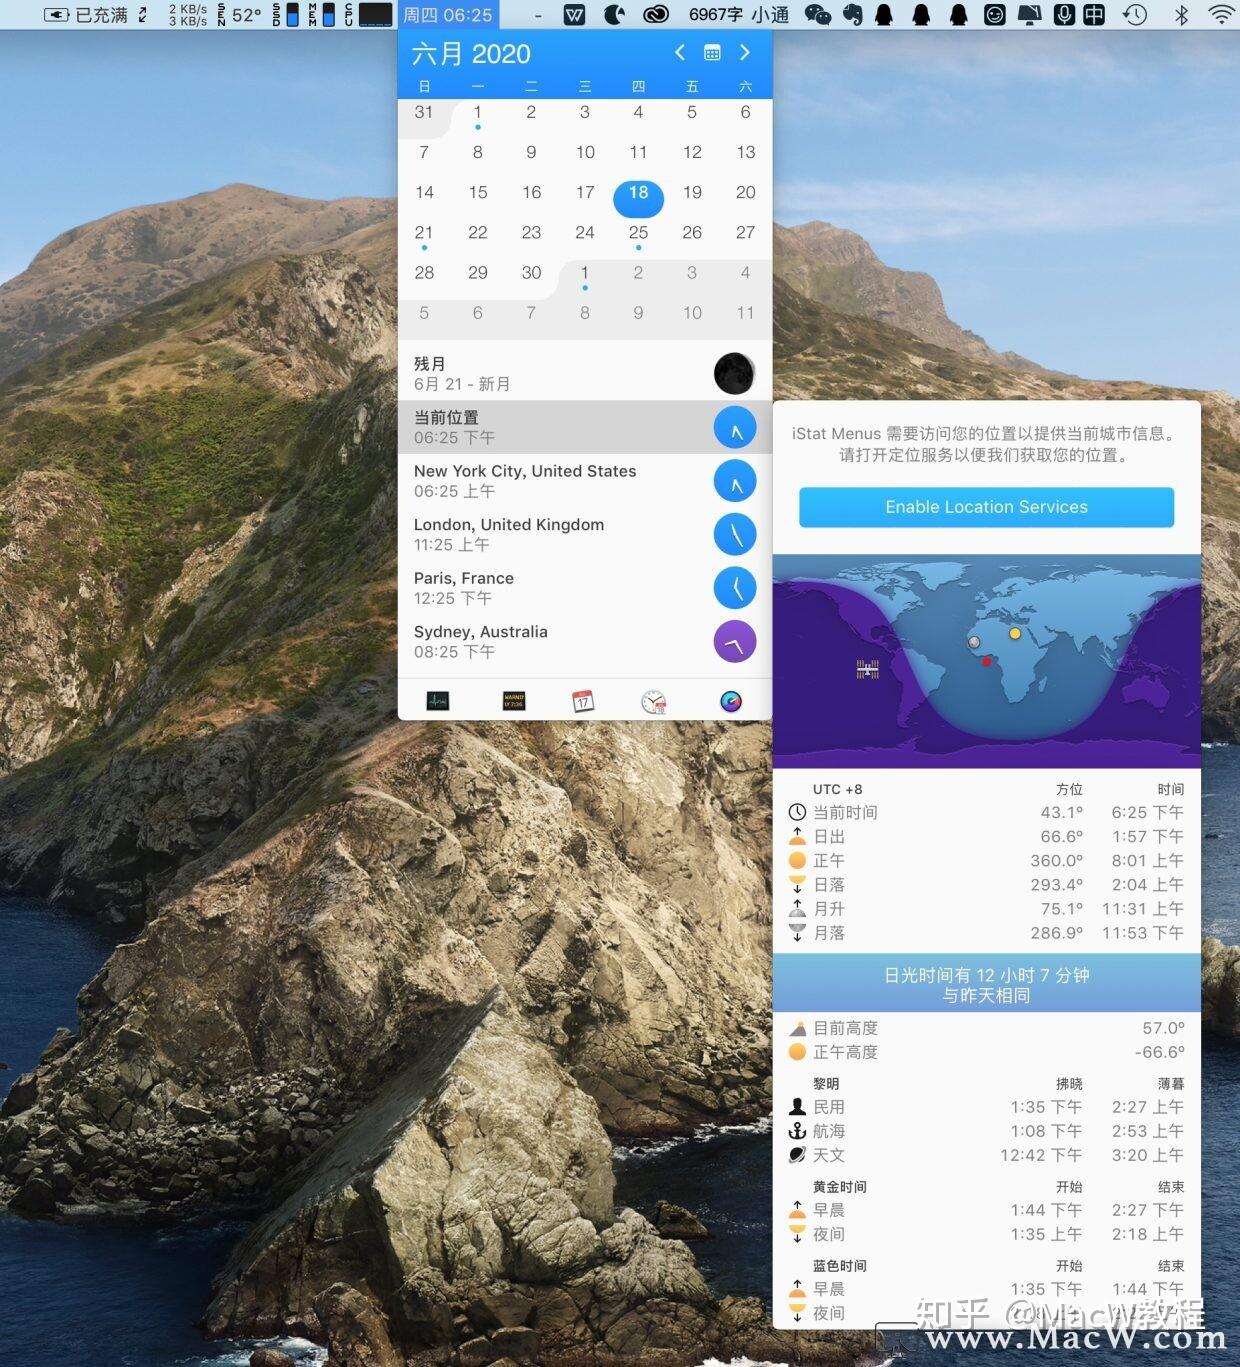Open WeChat from the menu bar
This screenshot has width=1240, height=1367.
[x=817, y=15]
